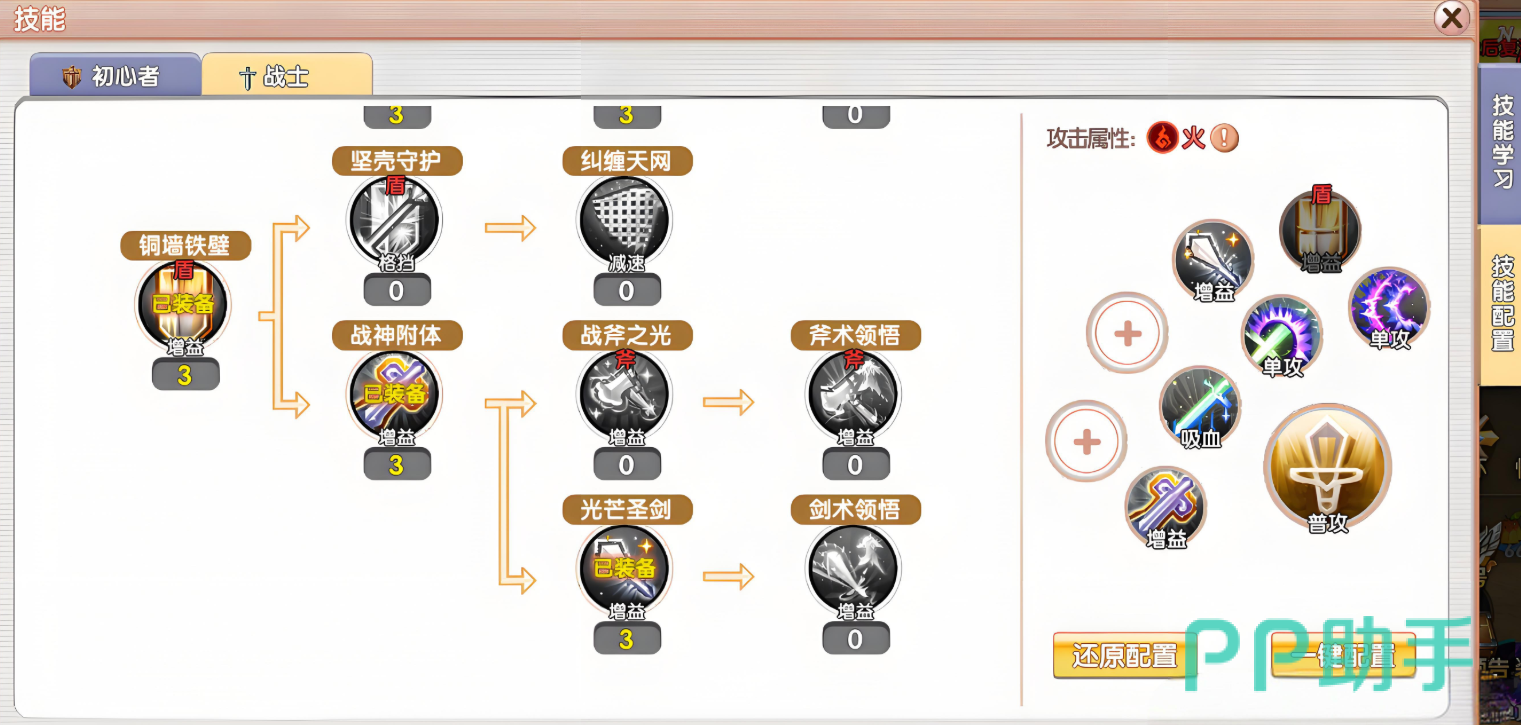Screen dimensions: 1521x725
Task: Close the 技能 skills window
Action: (x=1451, y=17)
